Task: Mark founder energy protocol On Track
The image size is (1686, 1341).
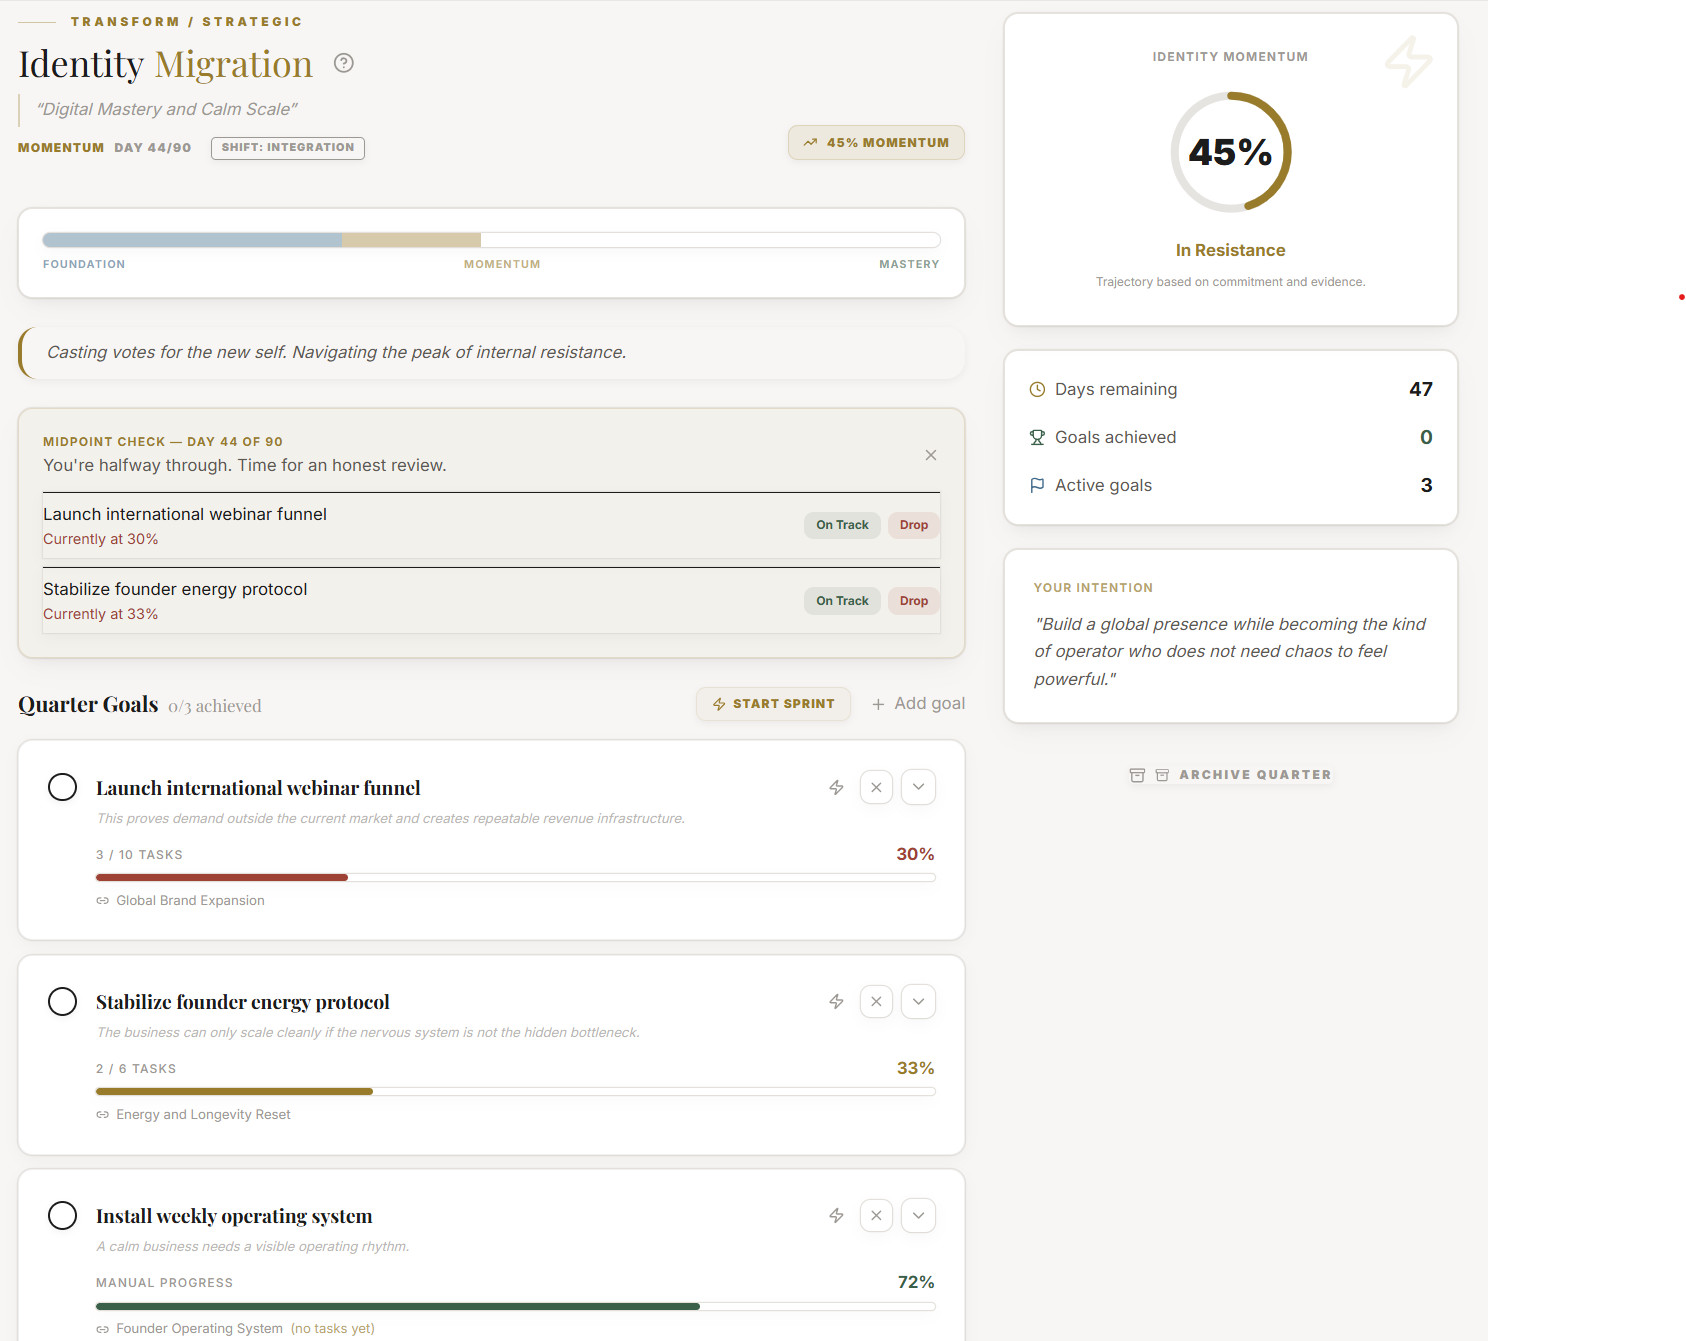Action: point(842,601)
